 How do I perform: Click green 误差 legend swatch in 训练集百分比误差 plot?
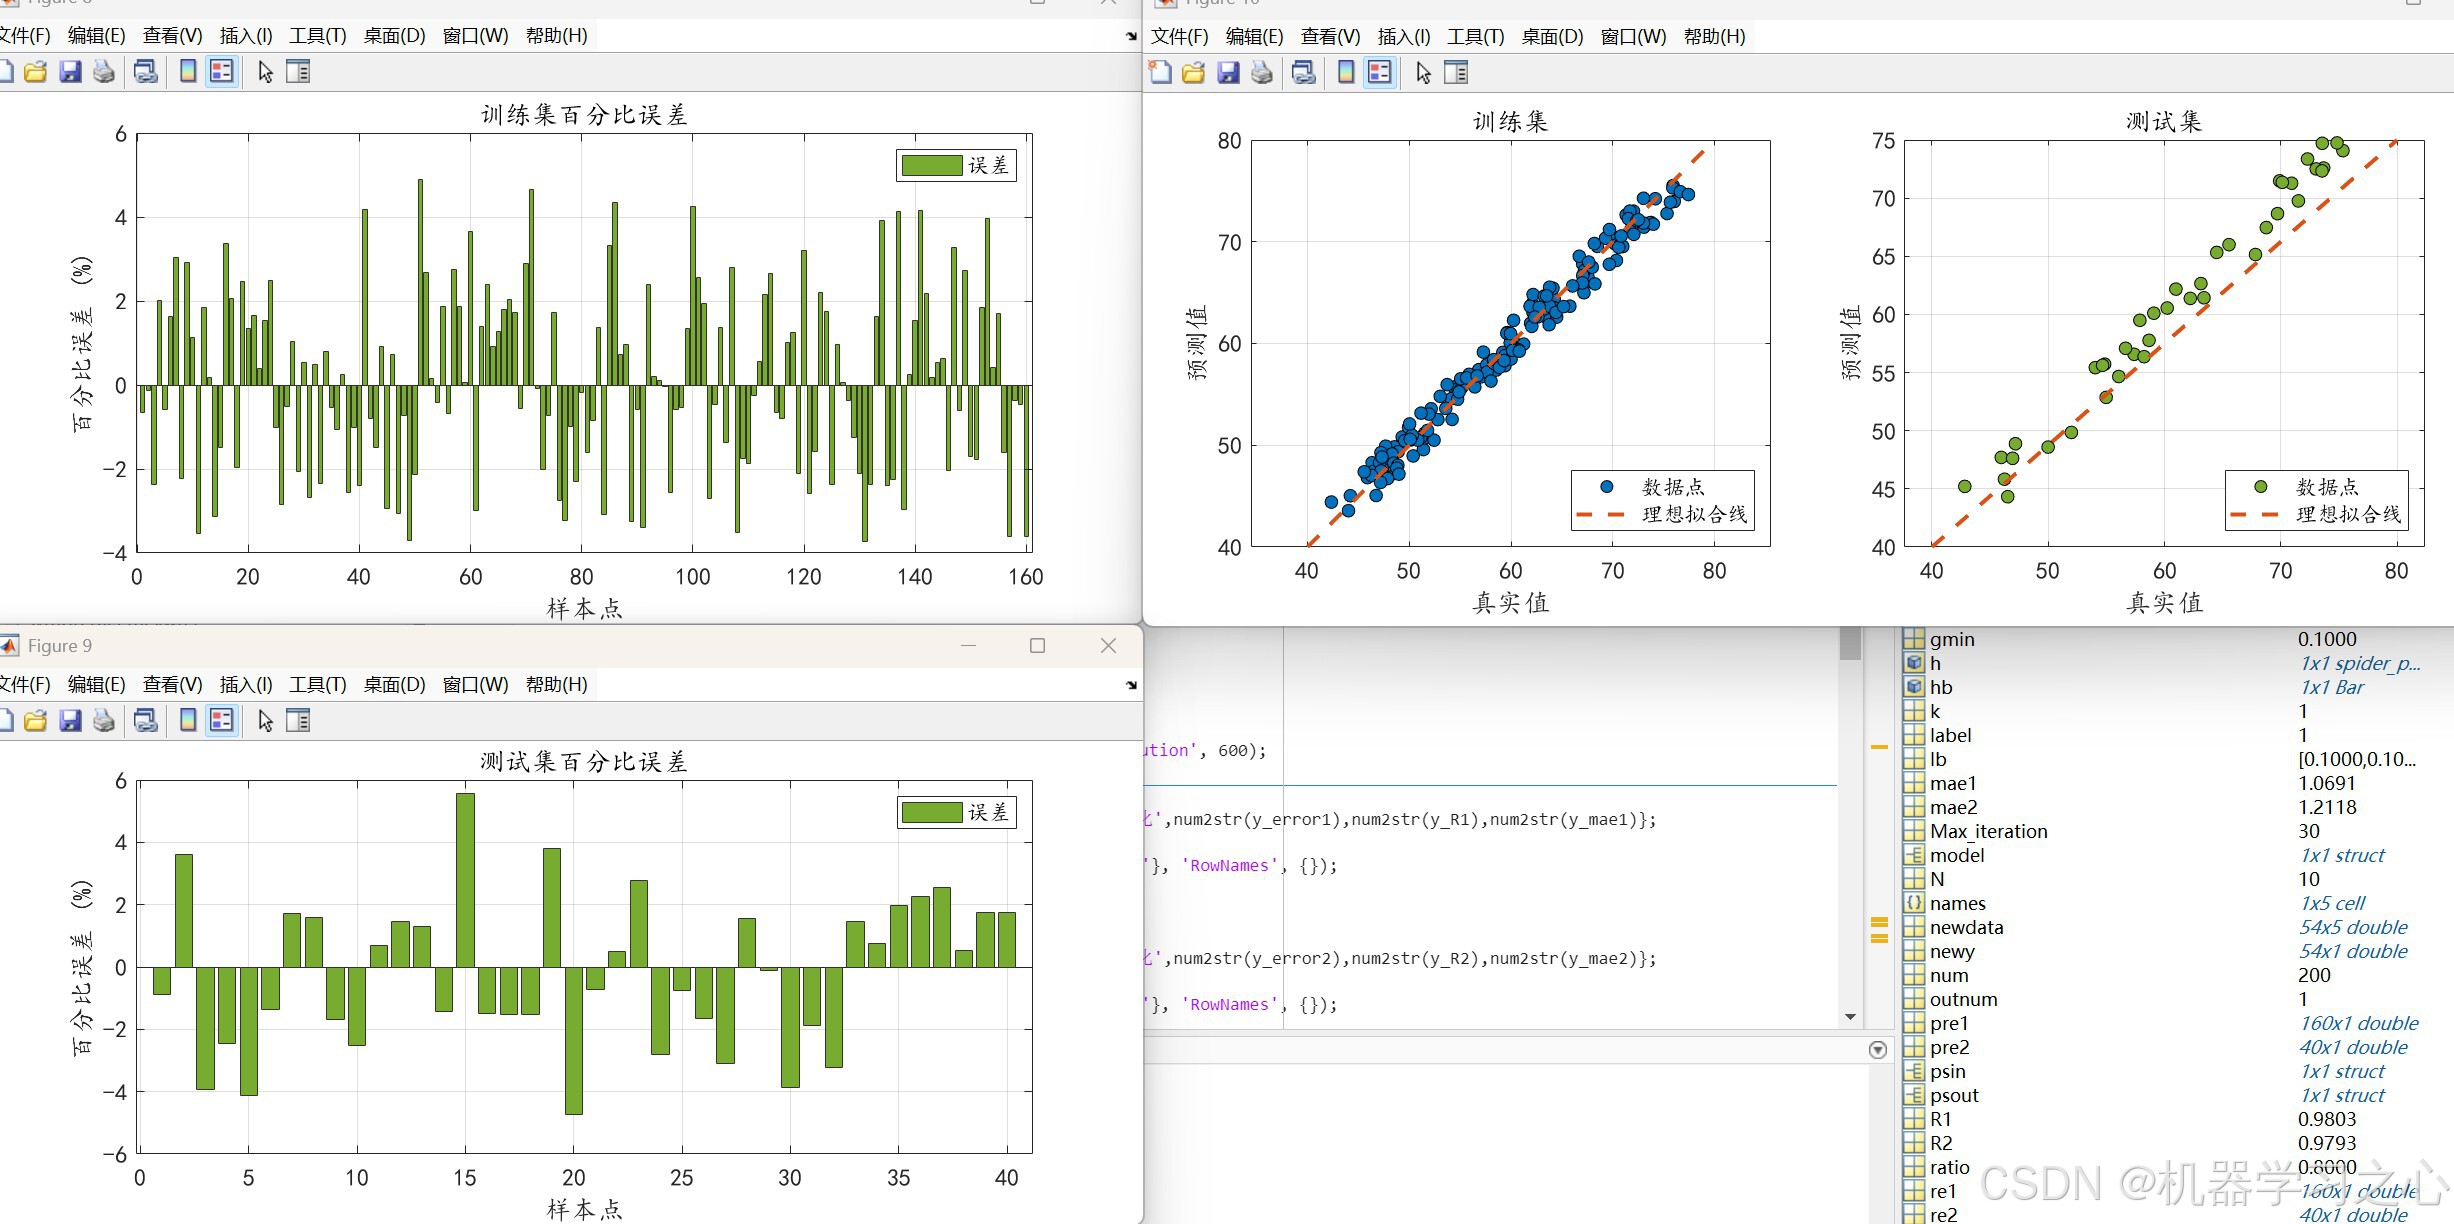932,165
